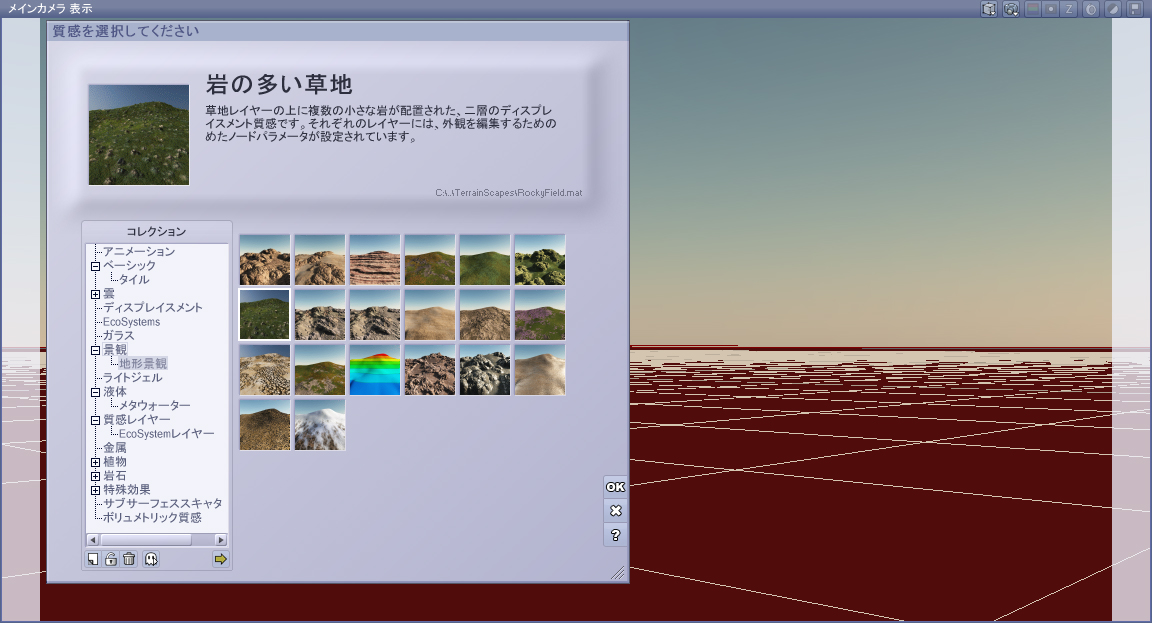The image size is (1152, 623).
Task: Collapse the ベーシック tree node
Action: [96, 266]
